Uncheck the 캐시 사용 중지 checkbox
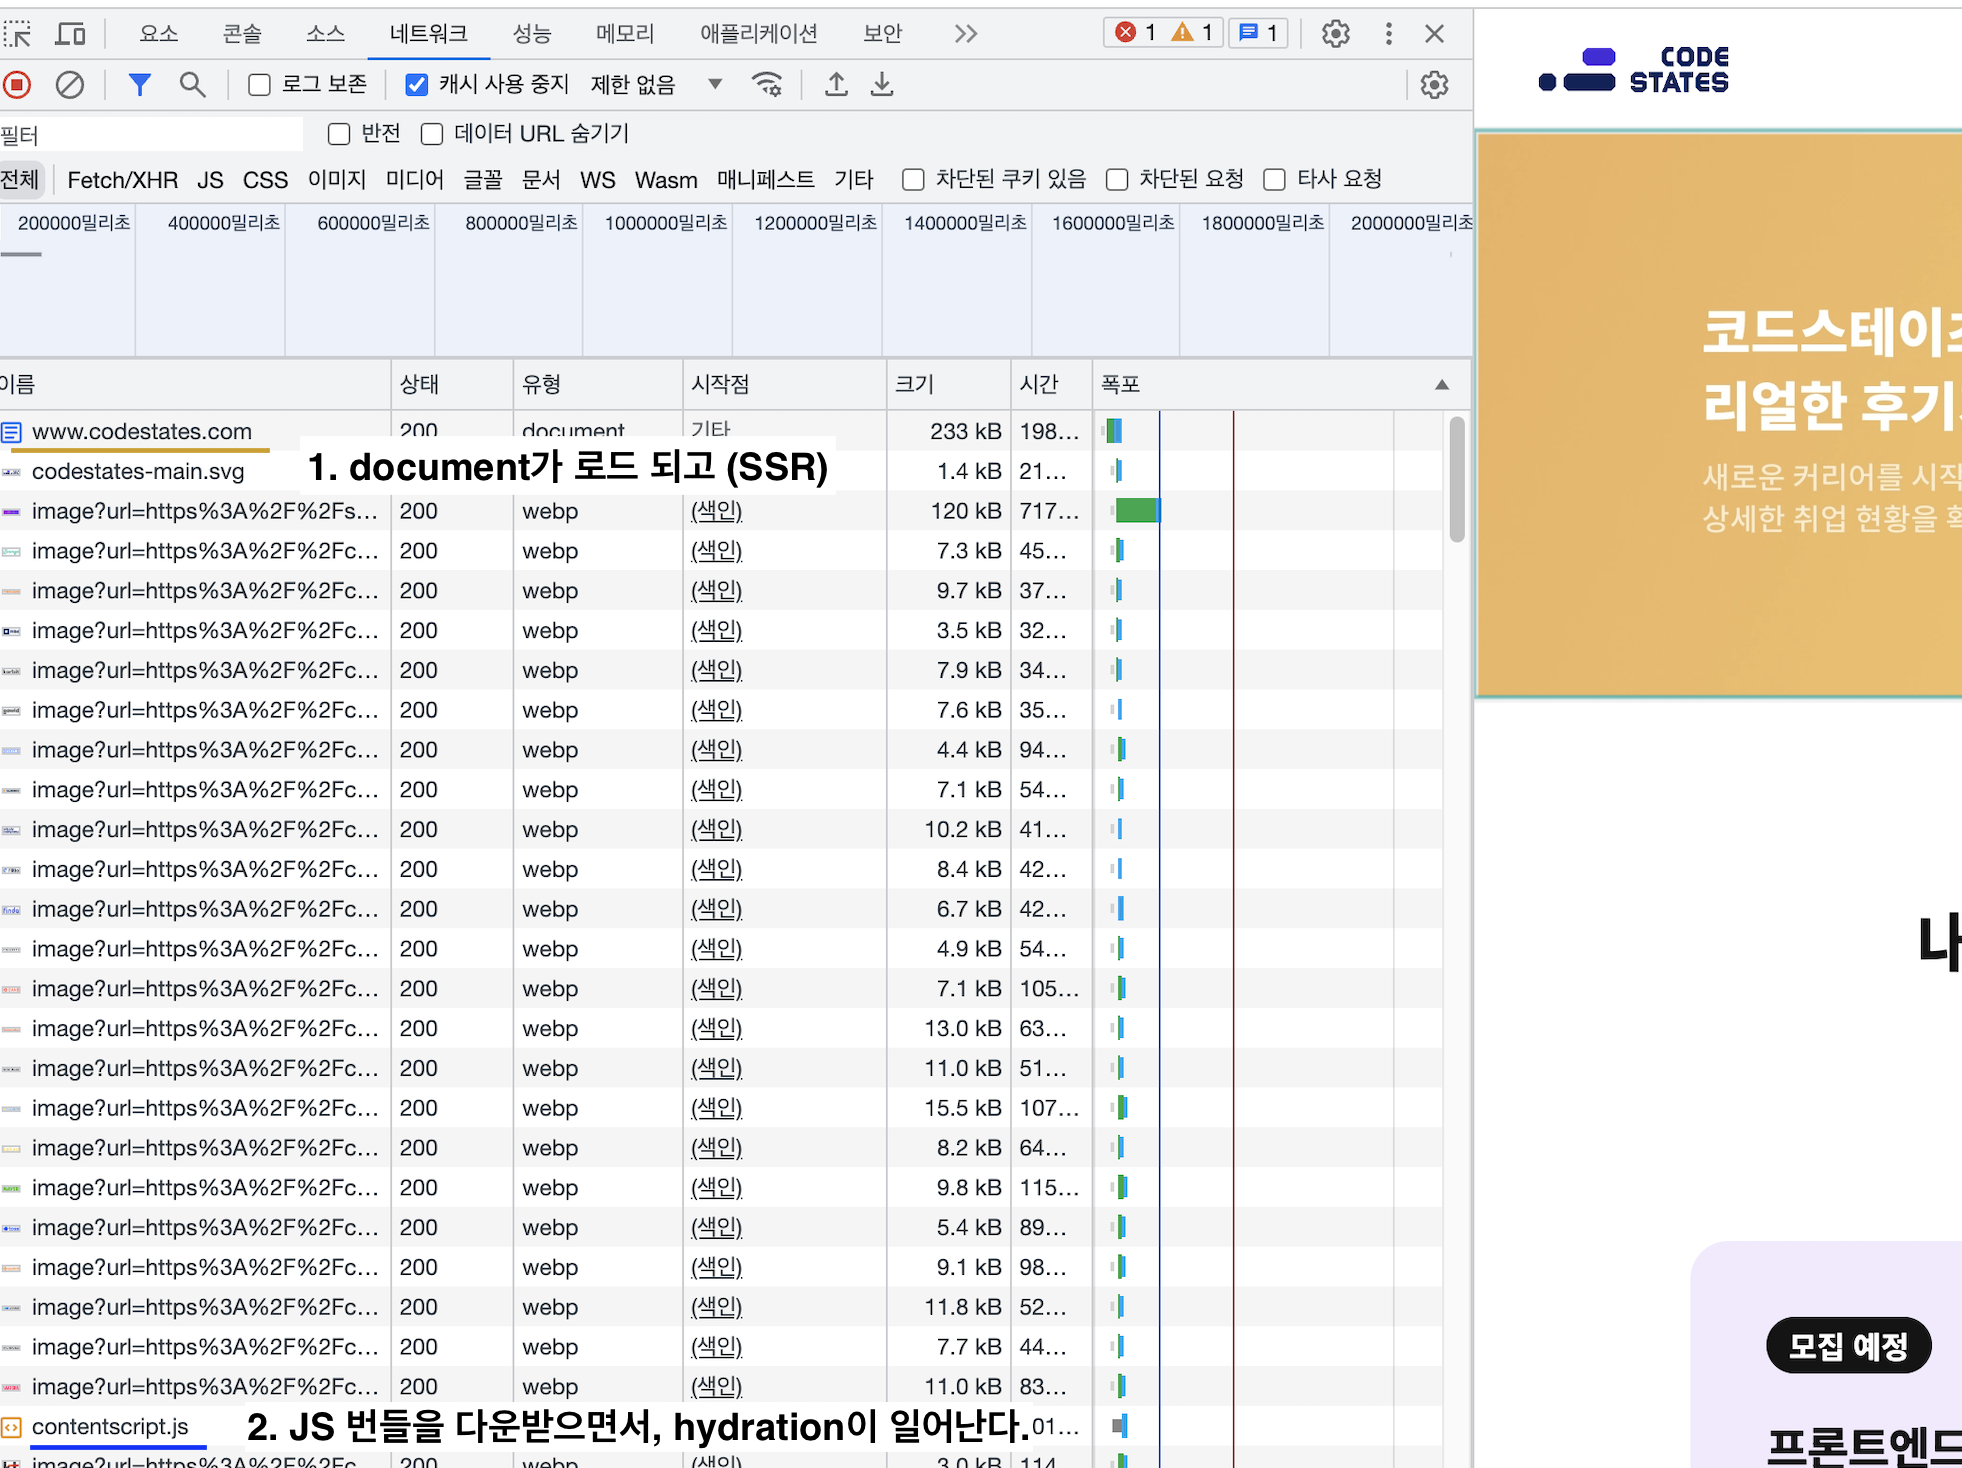The height and width of the screenshot is (1468, 1962). [417, 85]
